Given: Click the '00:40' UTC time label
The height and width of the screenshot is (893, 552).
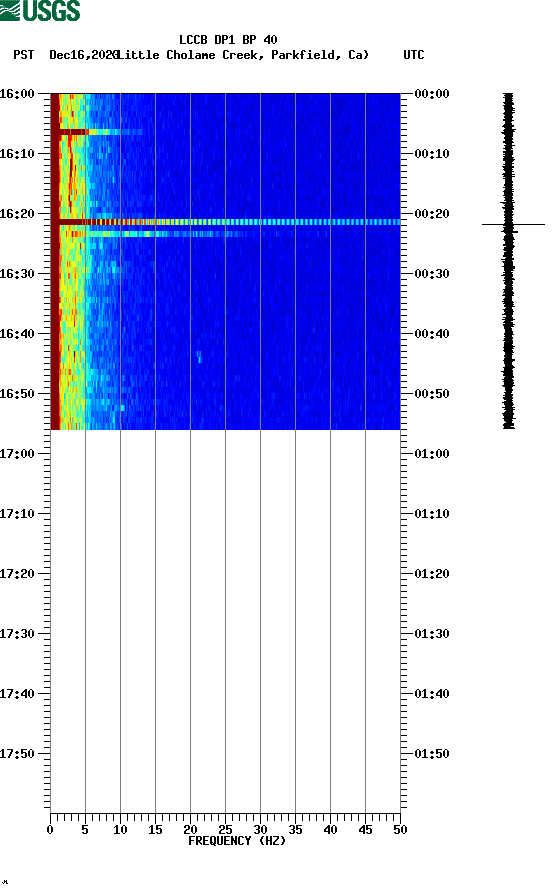Looking at the screenshot, I should (432, 334).
